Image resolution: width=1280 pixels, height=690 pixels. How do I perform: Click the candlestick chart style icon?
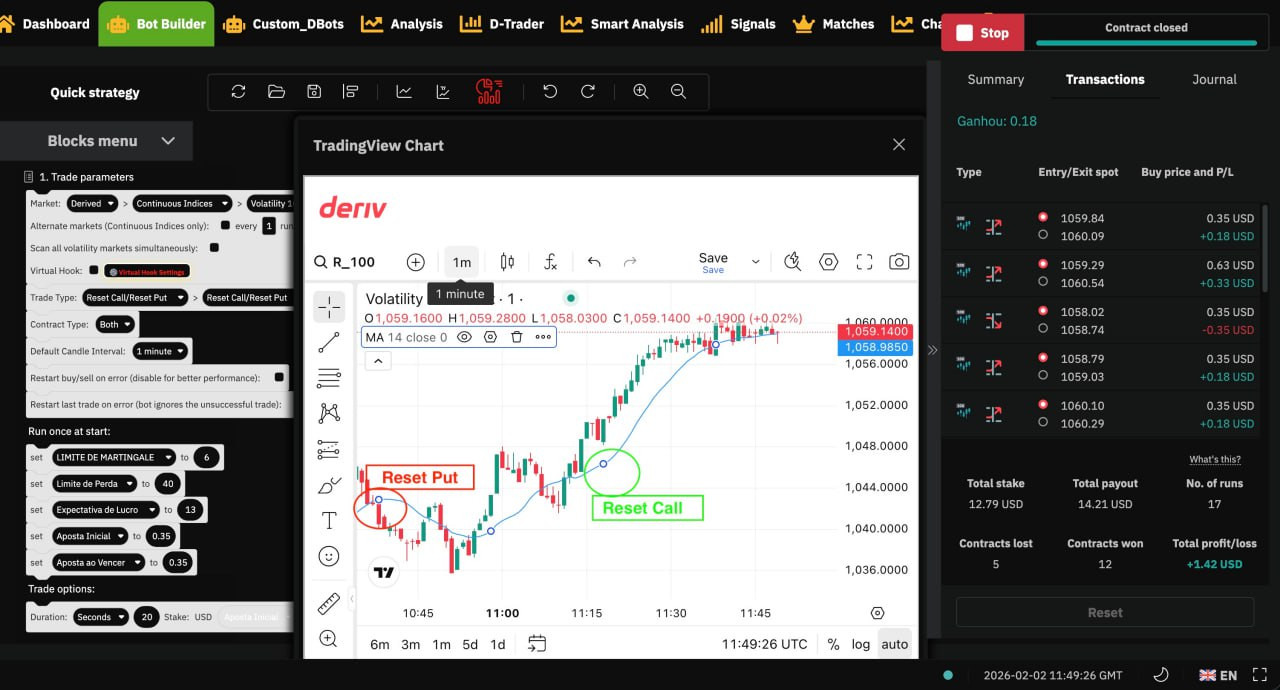[x=507, y=262]
